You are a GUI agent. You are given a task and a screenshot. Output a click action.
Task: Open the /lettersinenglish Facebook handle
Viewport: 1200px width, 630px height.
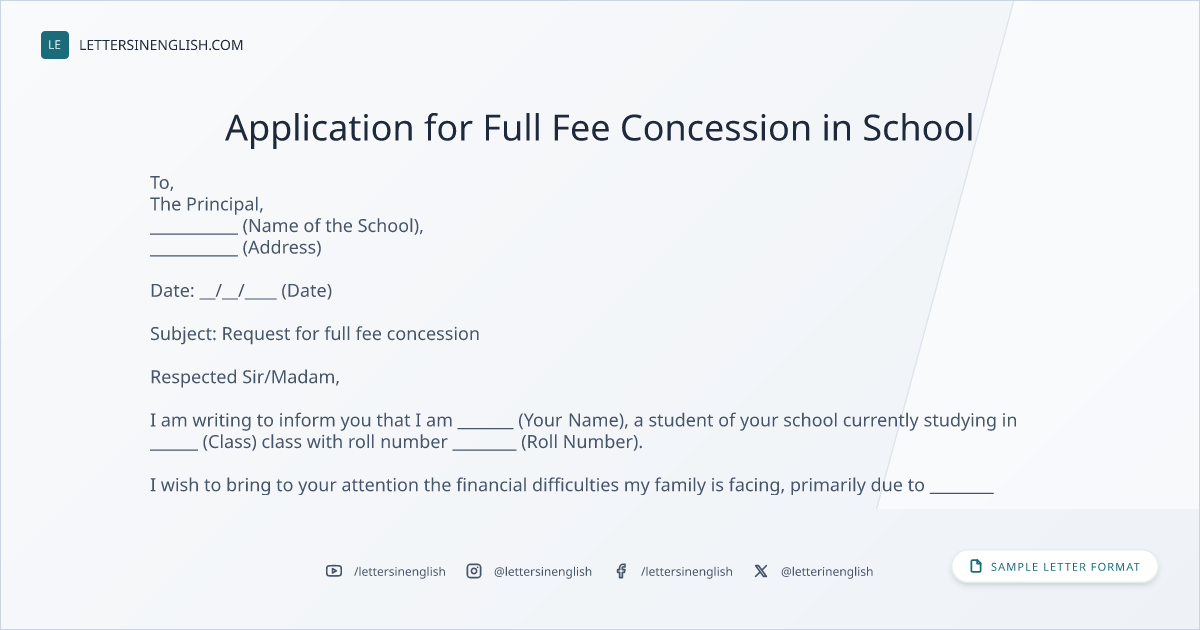coord(687,571)
